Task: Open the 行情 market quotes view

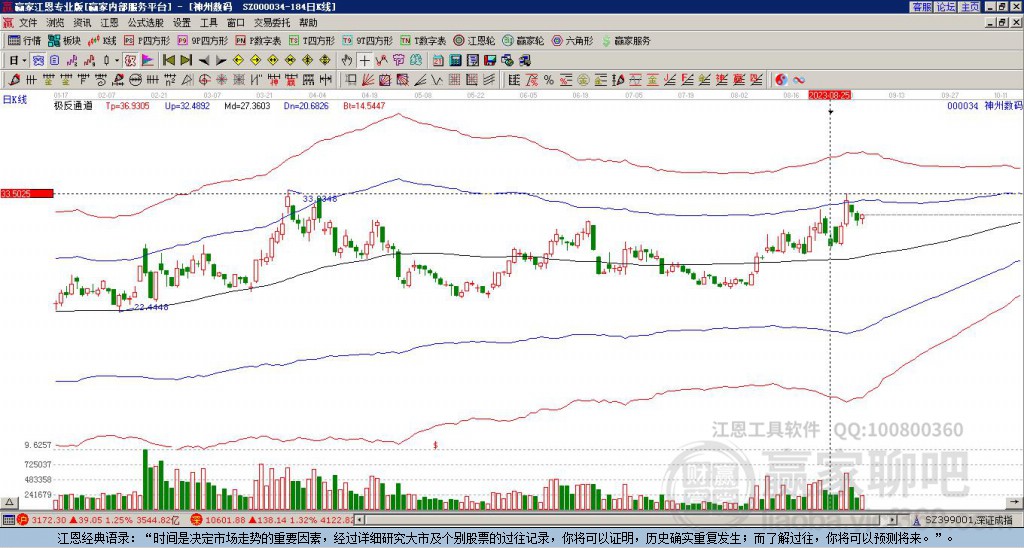Action: click(x=24, y=40)
